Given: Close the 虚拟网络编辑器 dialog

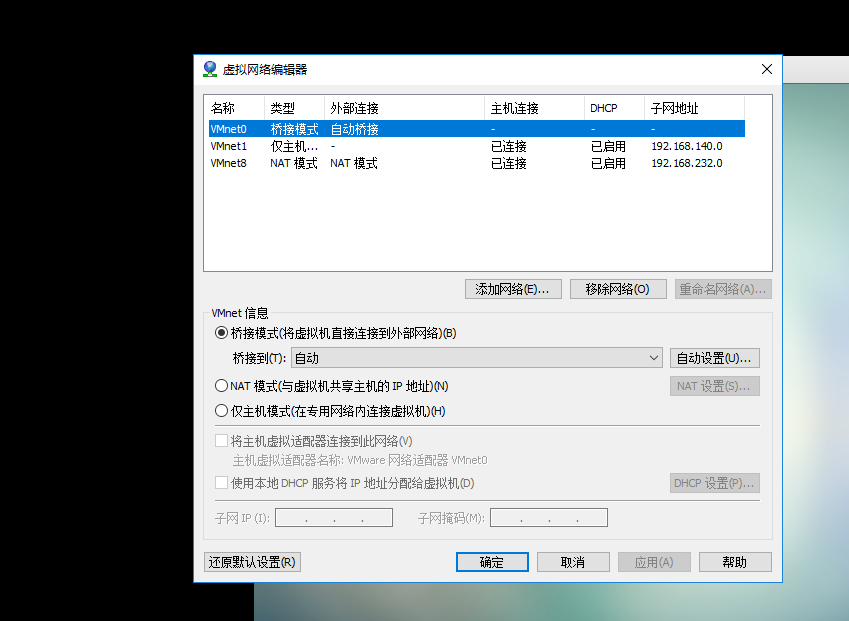Looking at the screenshot, I should [767, 69].
